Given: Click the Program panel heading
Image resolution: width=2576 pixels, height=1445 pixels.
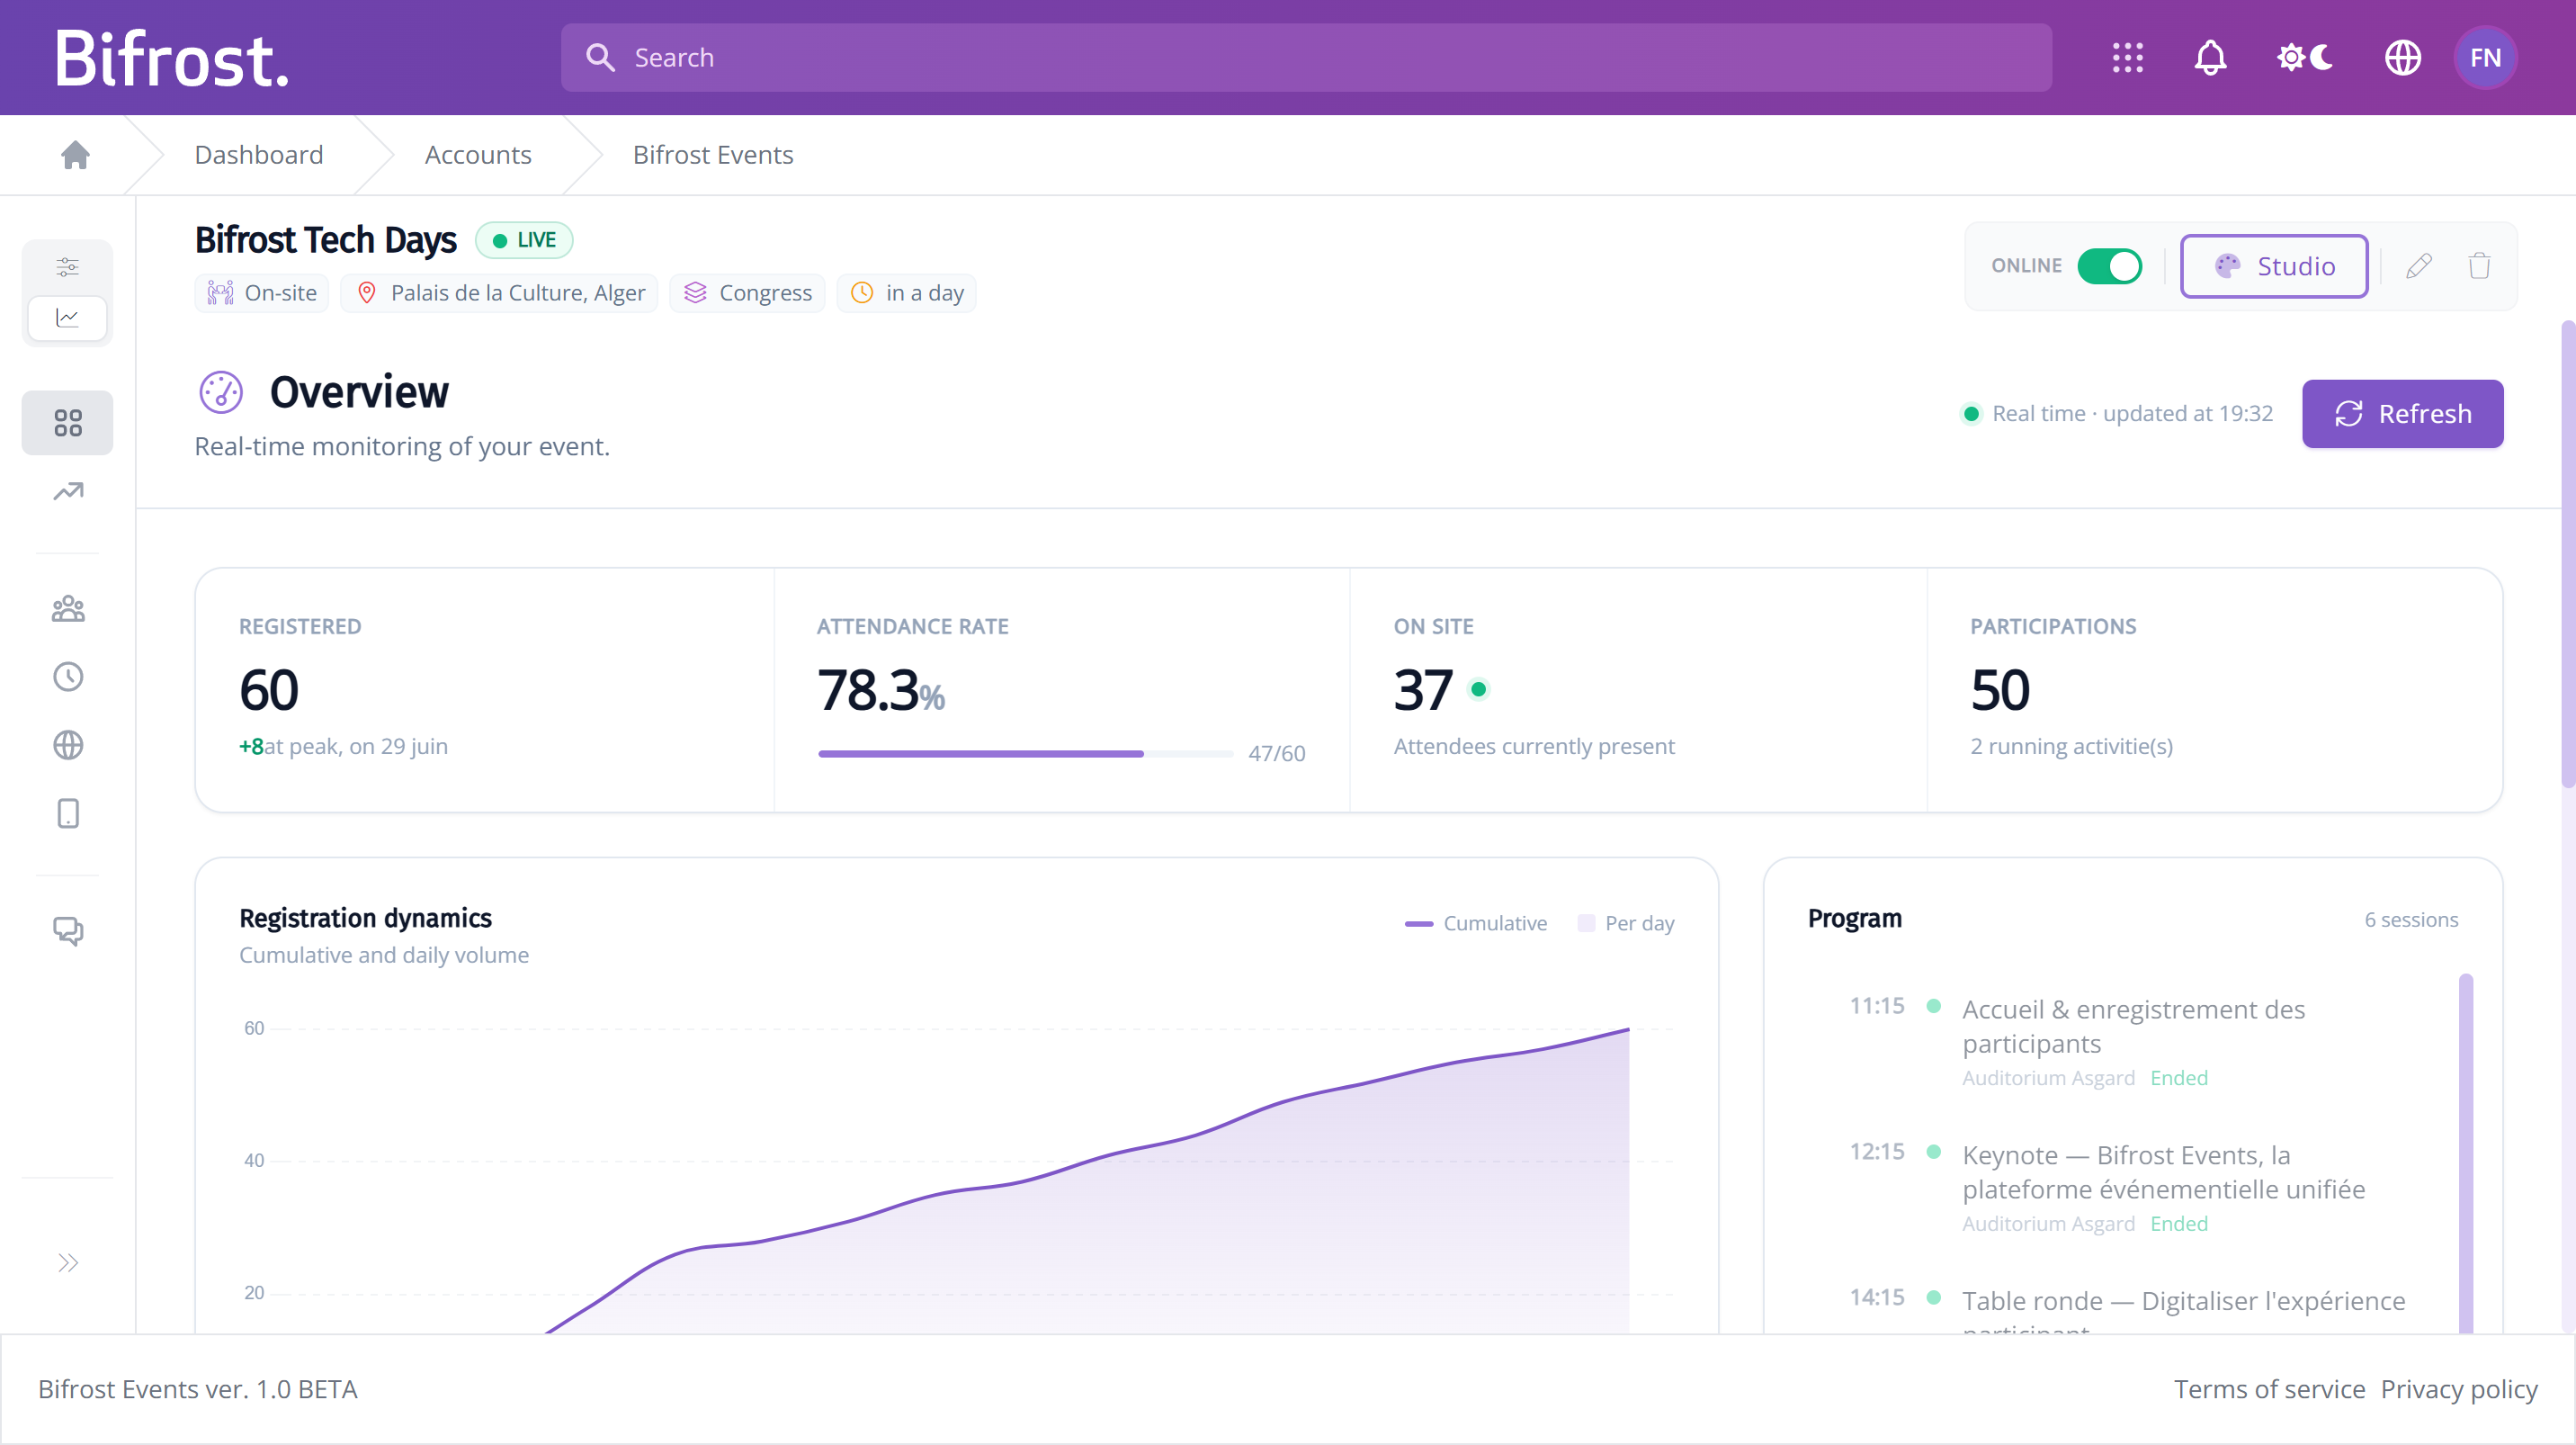Looking at the screenshot, I should (1855, 918).
